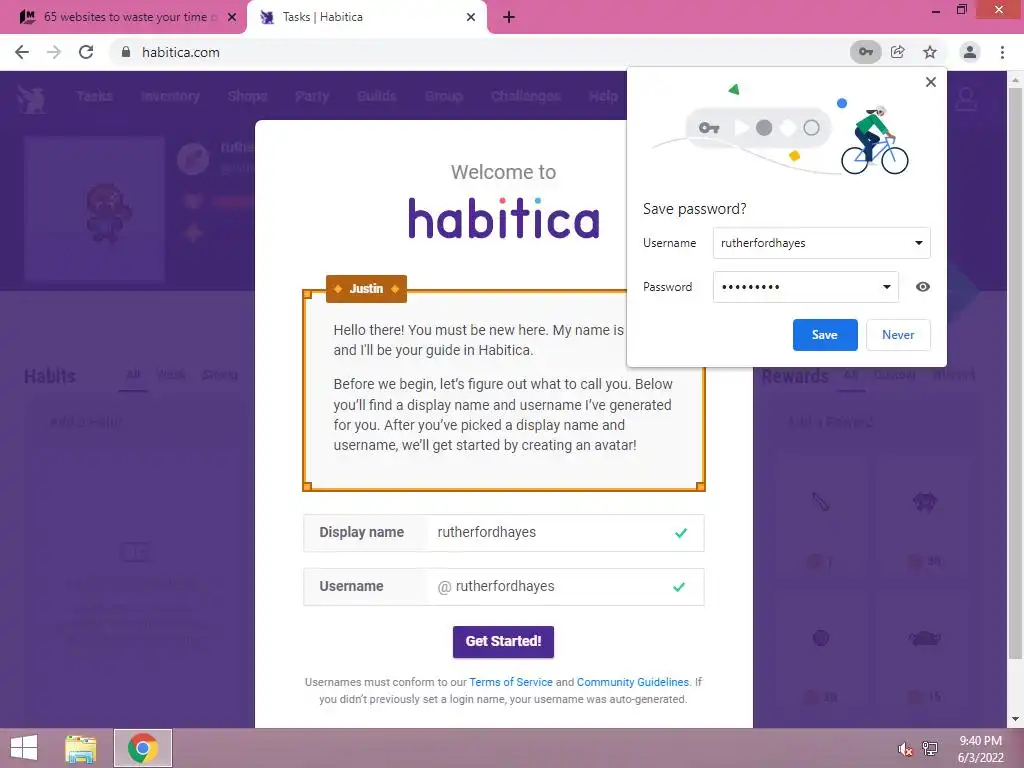Open the password key icon in toolbar
1024x768 pixels.
tap(865, 52)
